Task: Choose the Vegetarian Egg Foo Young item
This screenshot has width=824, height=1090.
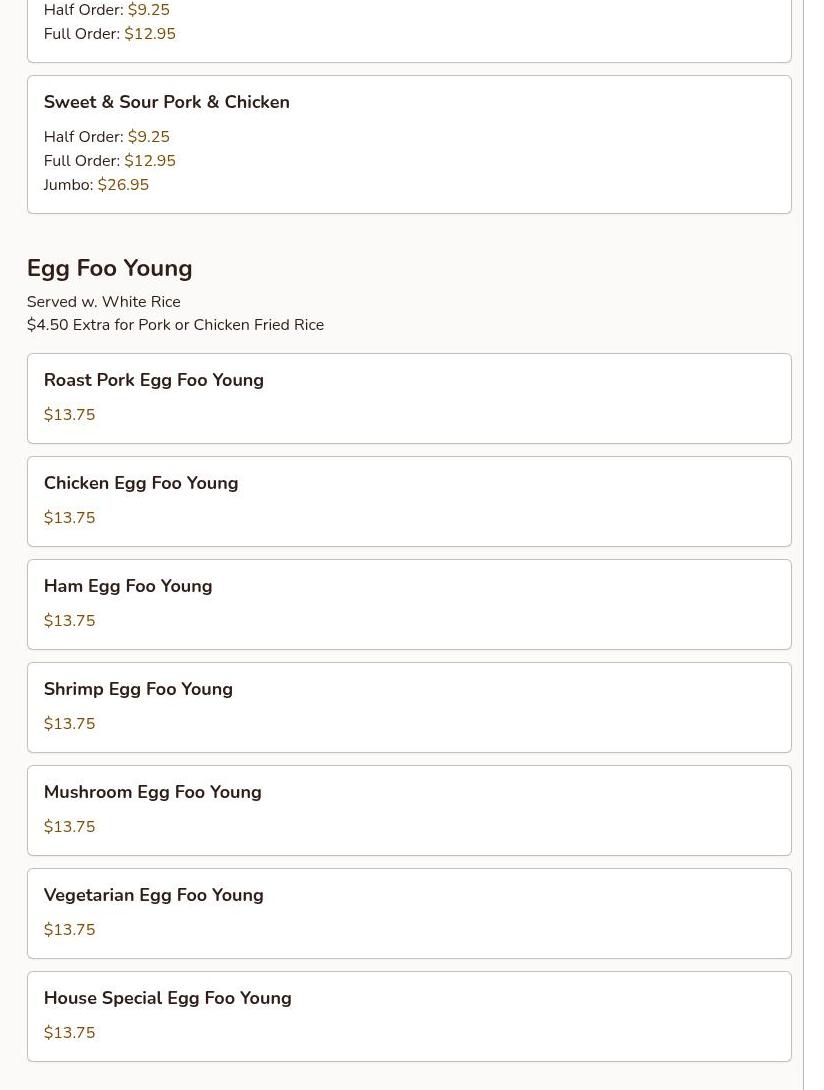Action: (153, 895)
